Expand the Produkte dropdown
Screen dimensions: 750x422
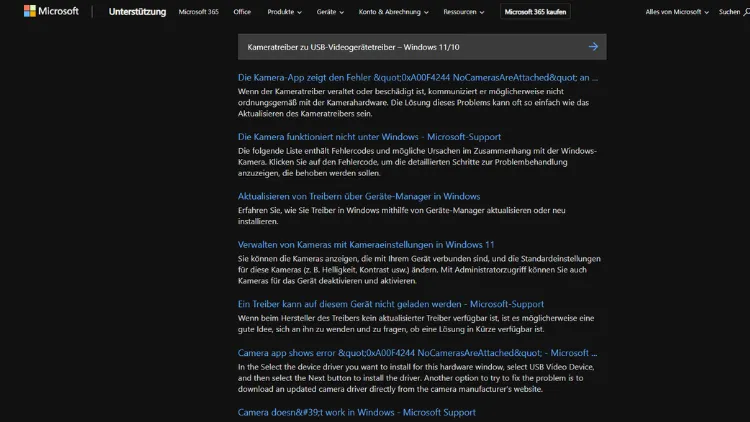point(285,12)
